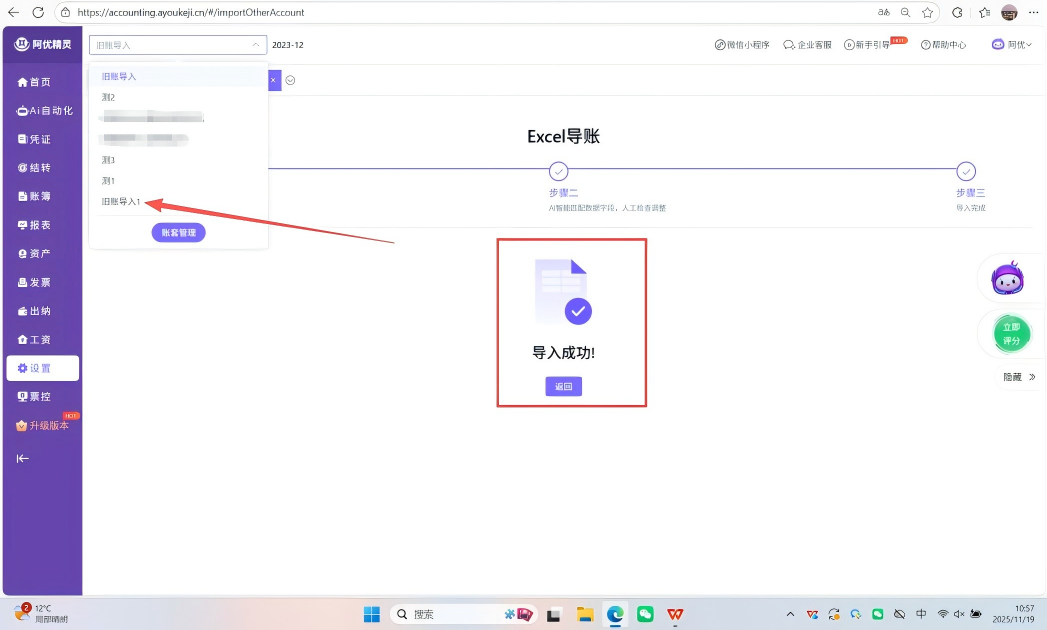The width and height of the screenshot is (1047, 630).
Task: Click the 步骤二 step circle indicator
Action: (x=559, y=171)
